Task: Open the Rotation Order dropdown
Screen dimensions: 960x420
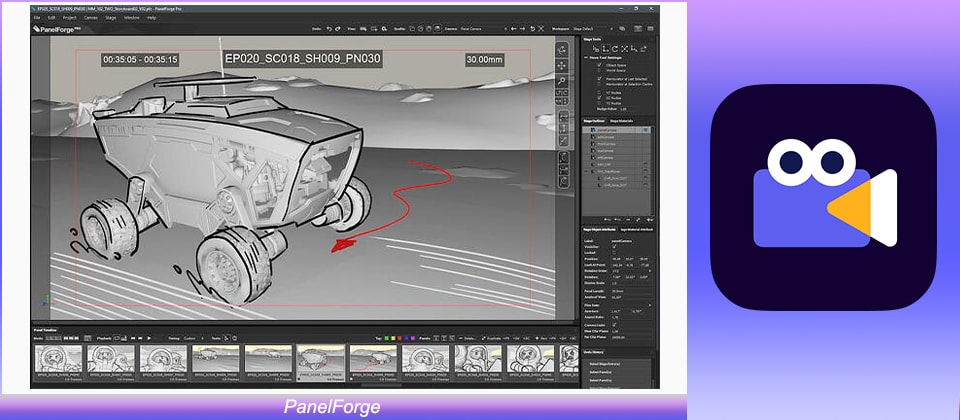Action: click(632, 270)
